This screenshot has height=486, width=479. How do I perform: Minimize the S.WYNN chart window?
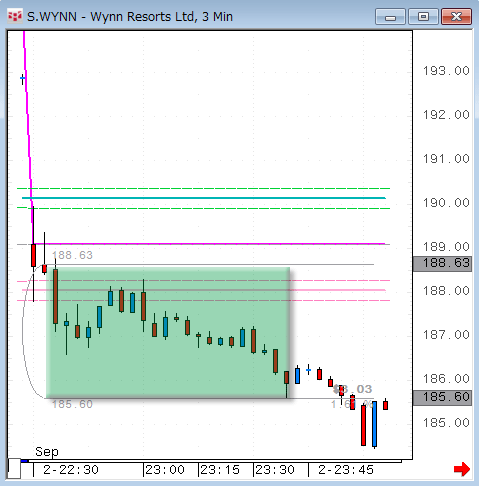tap(390, 17)
